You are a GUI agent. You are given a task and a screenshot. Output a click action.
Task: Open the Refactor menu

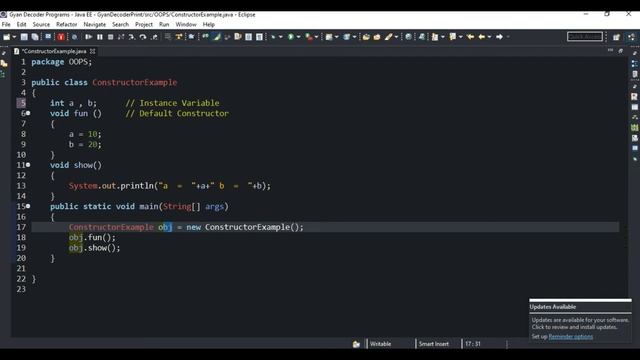[67, 24]
